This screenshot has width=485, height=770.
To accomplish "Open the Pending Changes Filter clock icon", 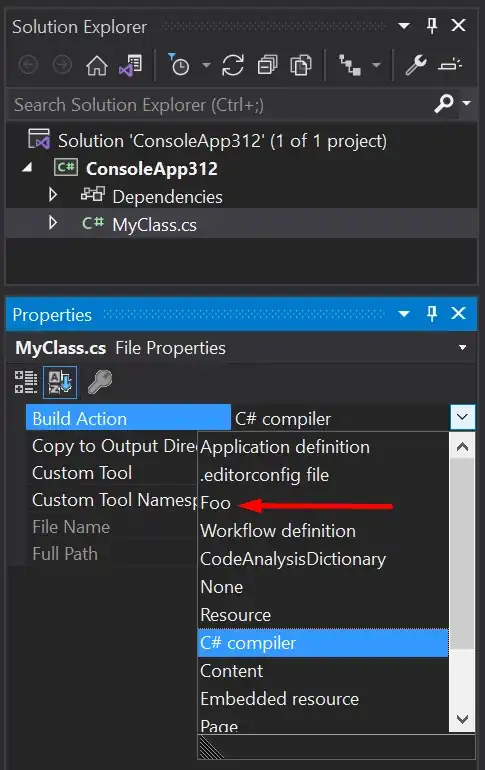I will (x=179, y=64).
